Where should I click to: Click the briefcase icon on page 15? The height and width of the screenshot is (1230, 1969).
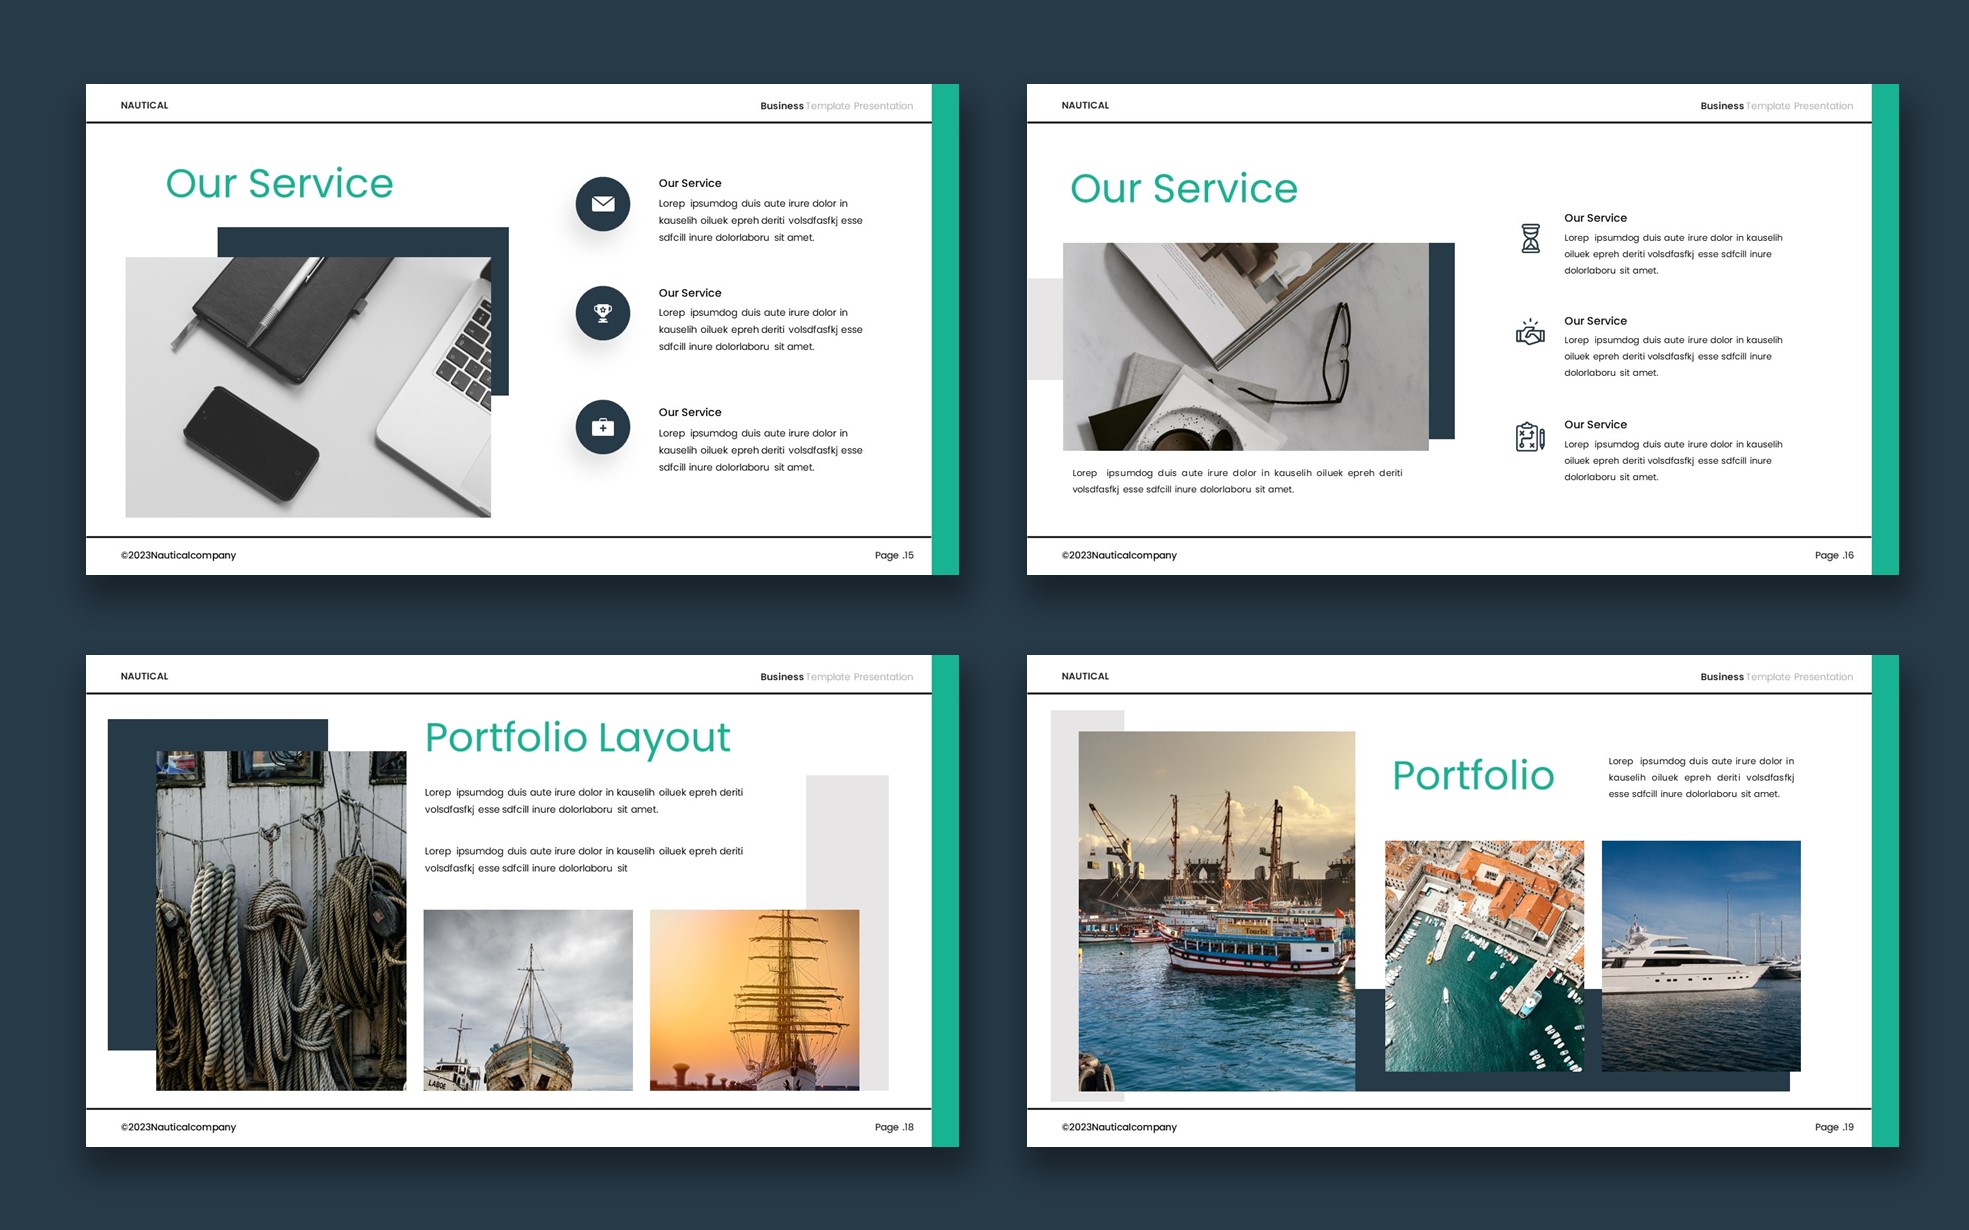pyautogui.click(x=603, y=426)
